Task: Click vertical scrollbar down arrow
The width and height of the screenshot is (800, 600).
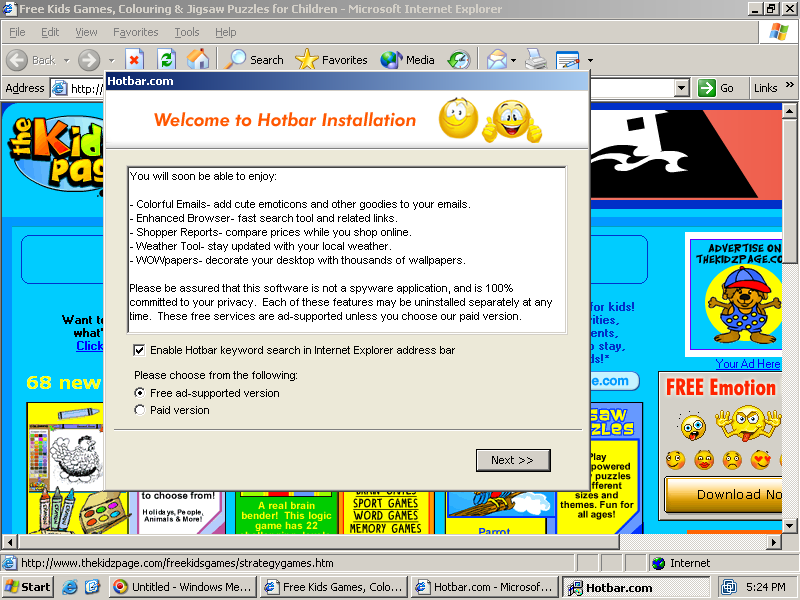Action: 789,526
